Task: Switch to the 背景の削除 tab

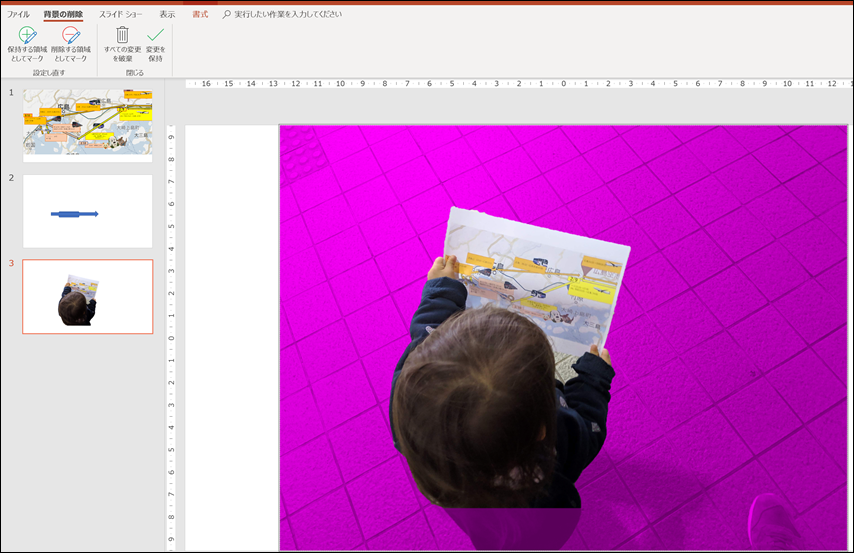Action: pyautogui.click(x=63, y=14)
